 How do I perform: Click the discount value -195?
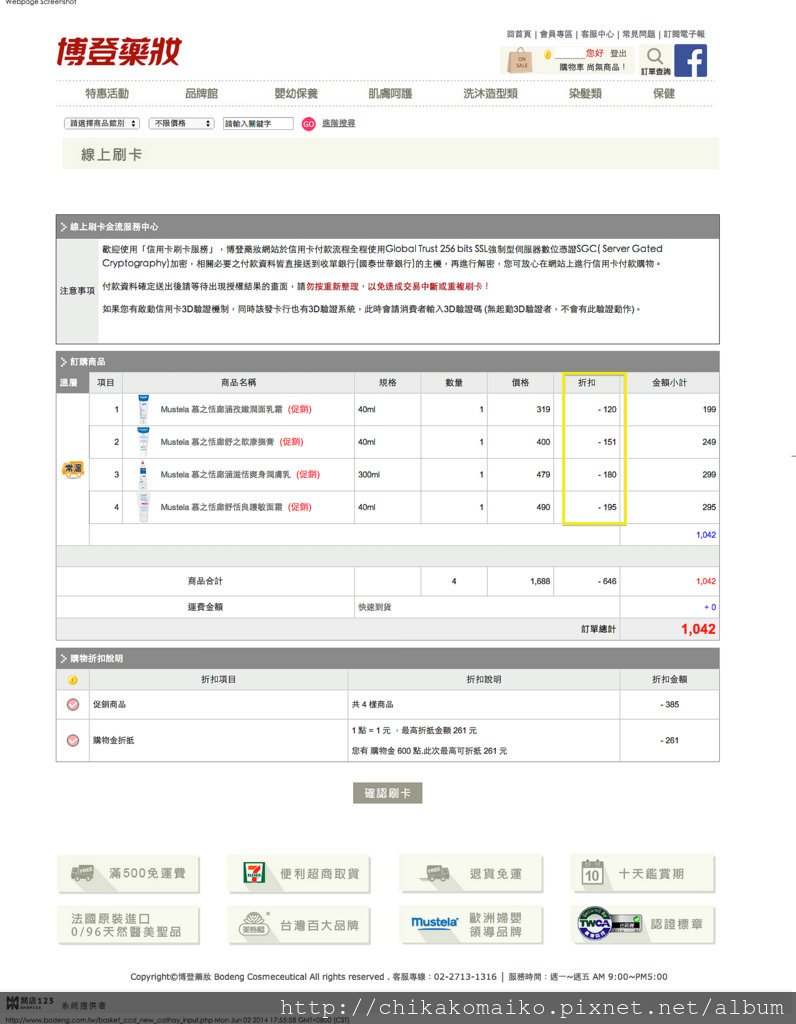pyautogui.click(x=607, y=507)
